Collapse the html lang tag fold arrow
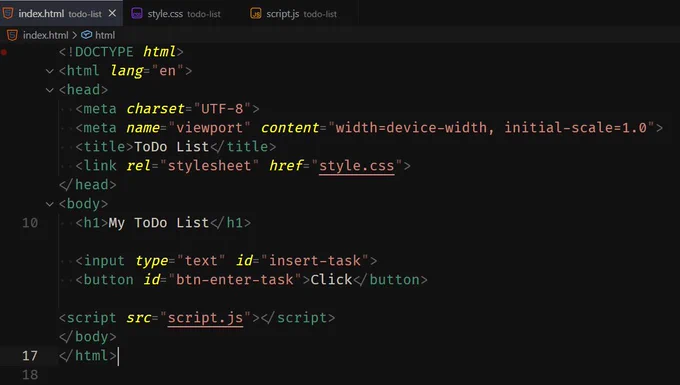The height and width of the screenshot is (385, 680). [49, 71]
